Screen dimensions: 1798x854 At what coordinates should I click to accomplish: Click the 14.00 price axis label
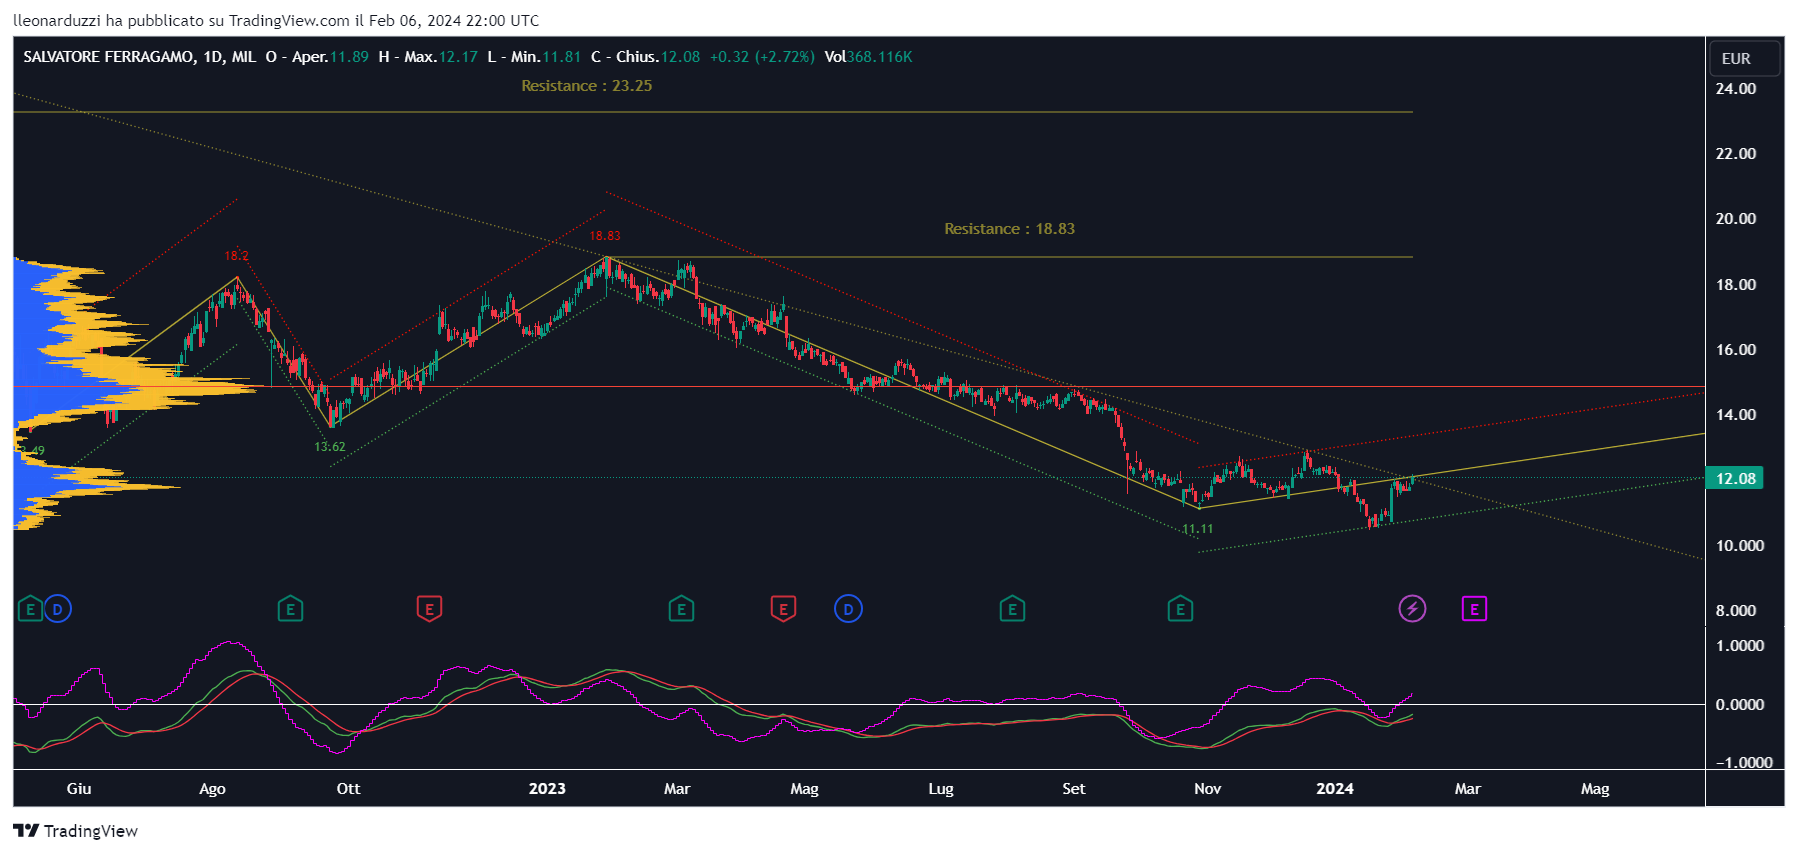(1736, 415)
